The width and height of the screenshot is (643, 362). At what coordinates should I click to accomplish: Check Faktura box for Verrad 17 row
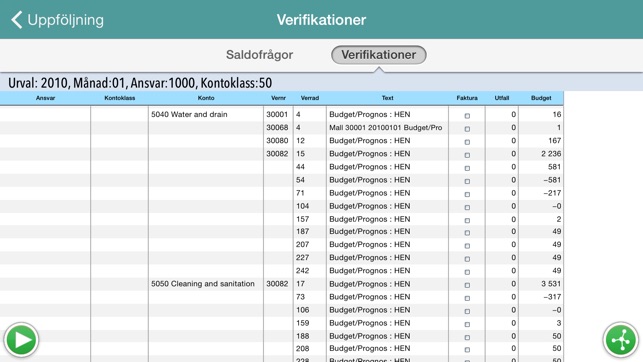[x=467, y=285]
